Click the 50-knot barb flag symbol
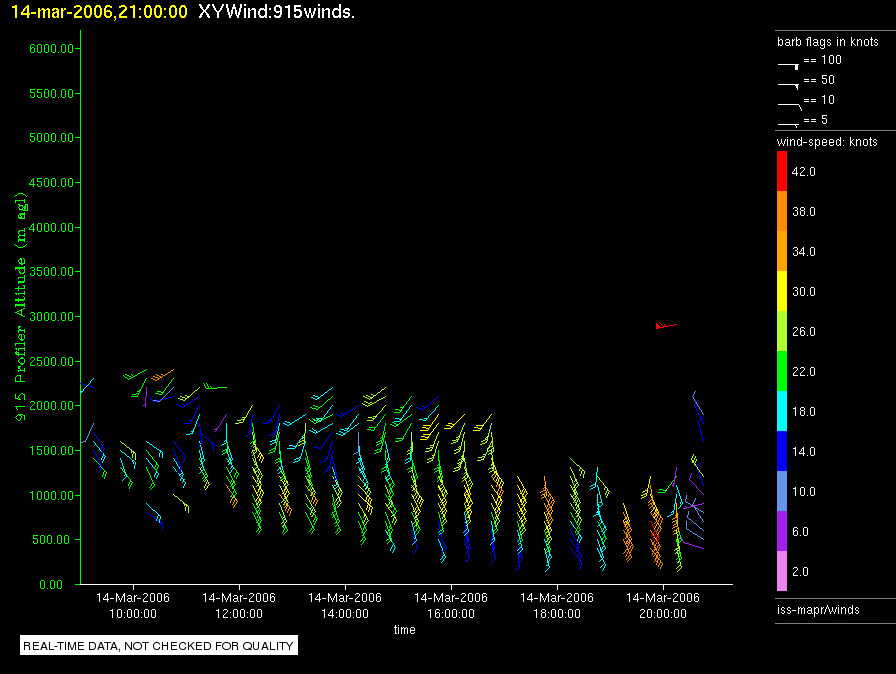This screenshot has height=674, width=896. tap(789, 83)
